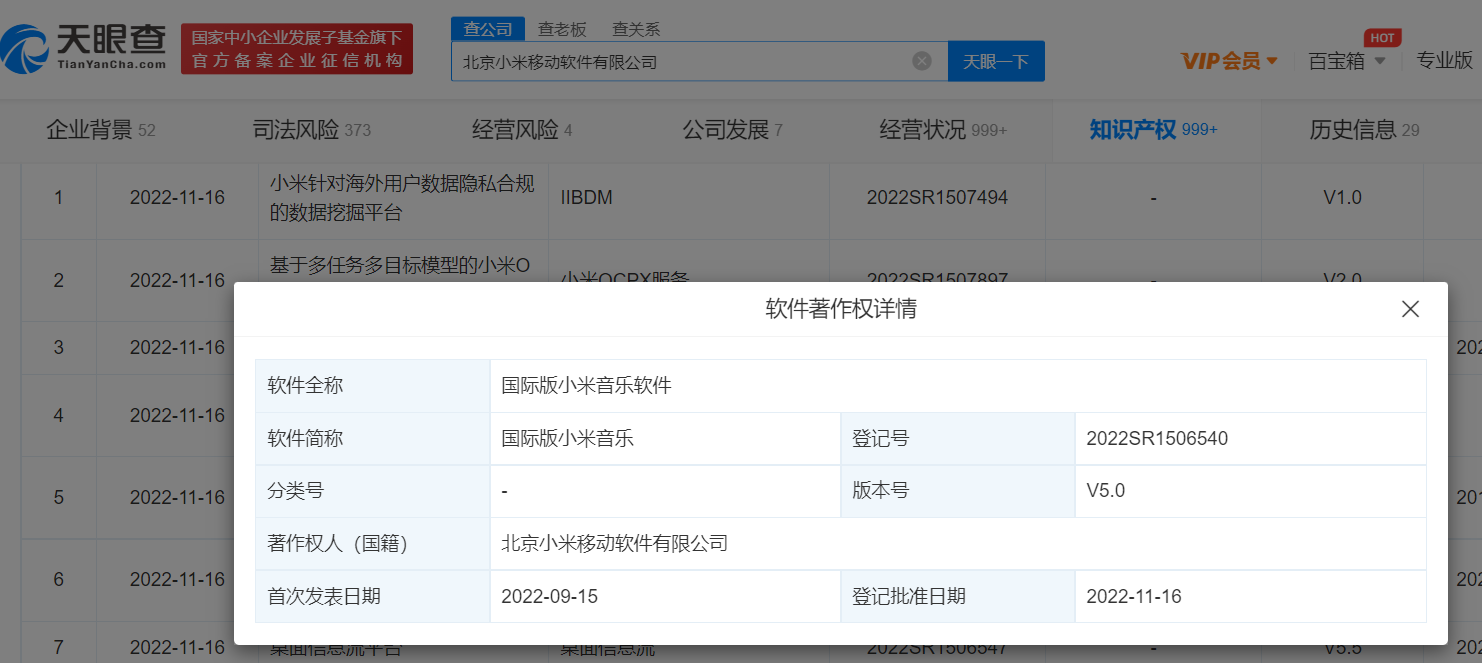Switch to the 查老板 search tab
The image size is (1482, 663).
(562, 29)
